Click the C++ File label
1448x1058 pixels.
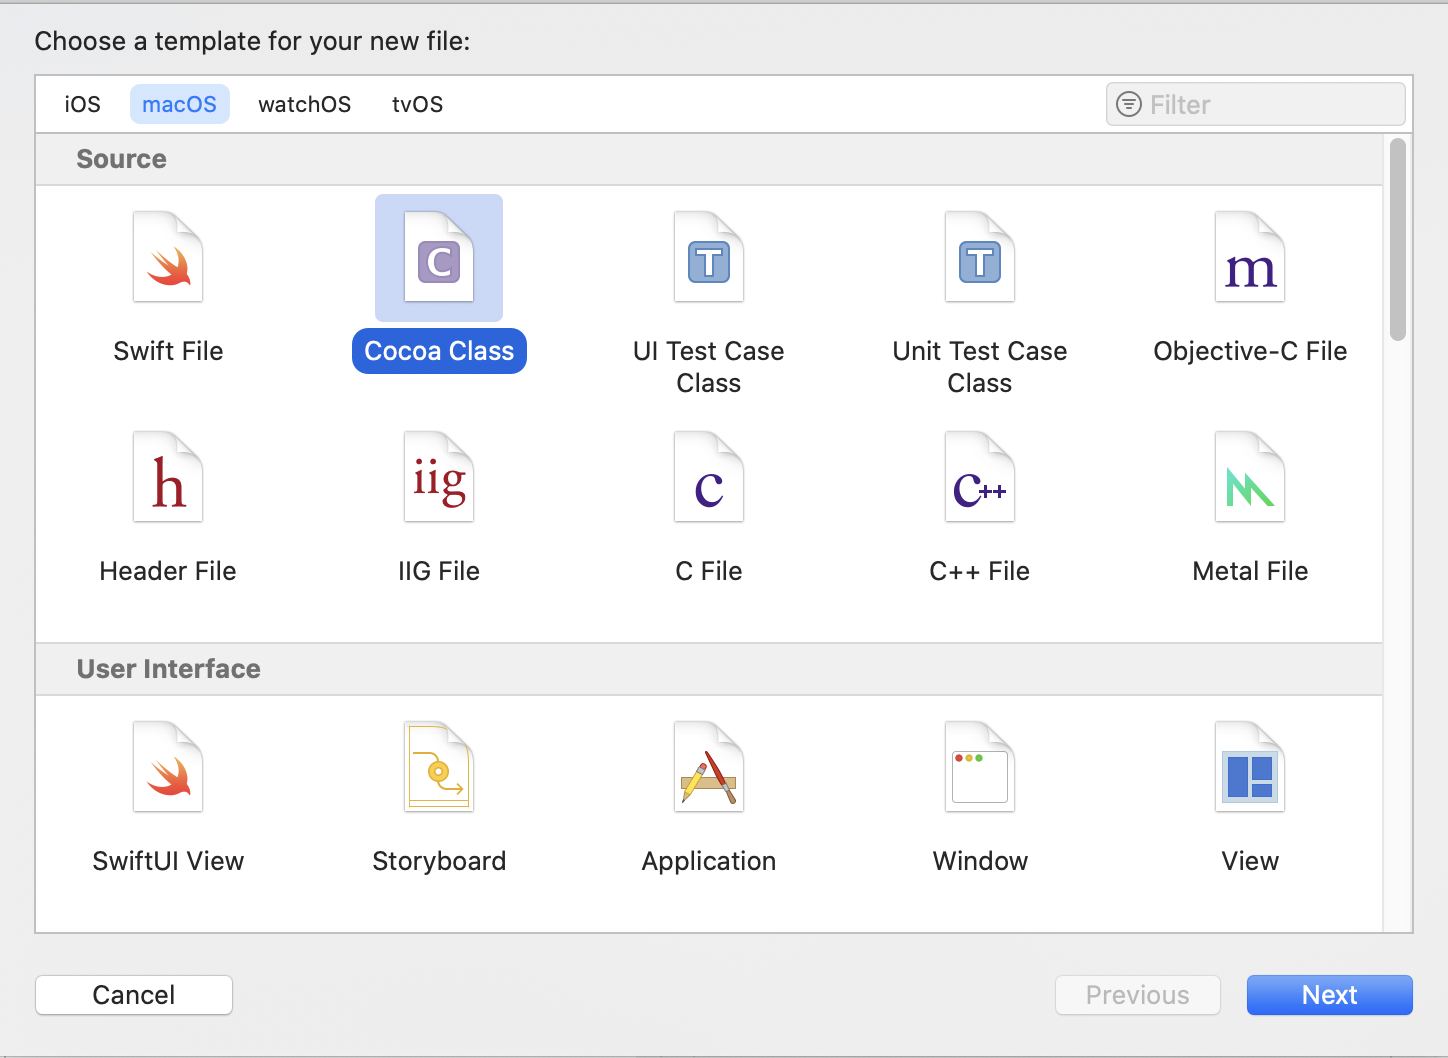click(980, 571)
